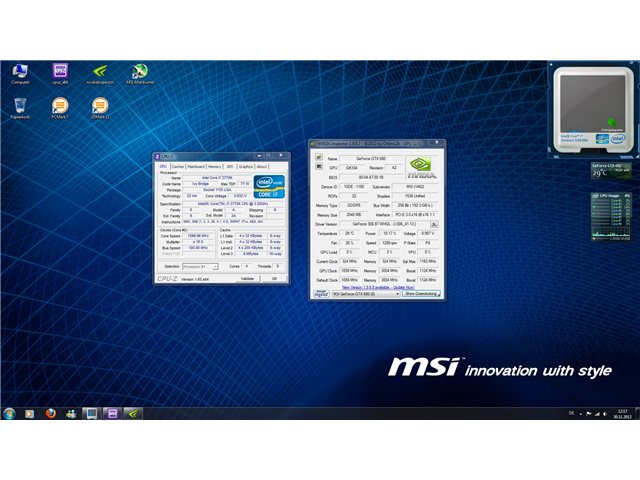This screenshot has width=640, height=480.
Task: Switch to the About tab in CPU-Z
Action: coord(262,167)
